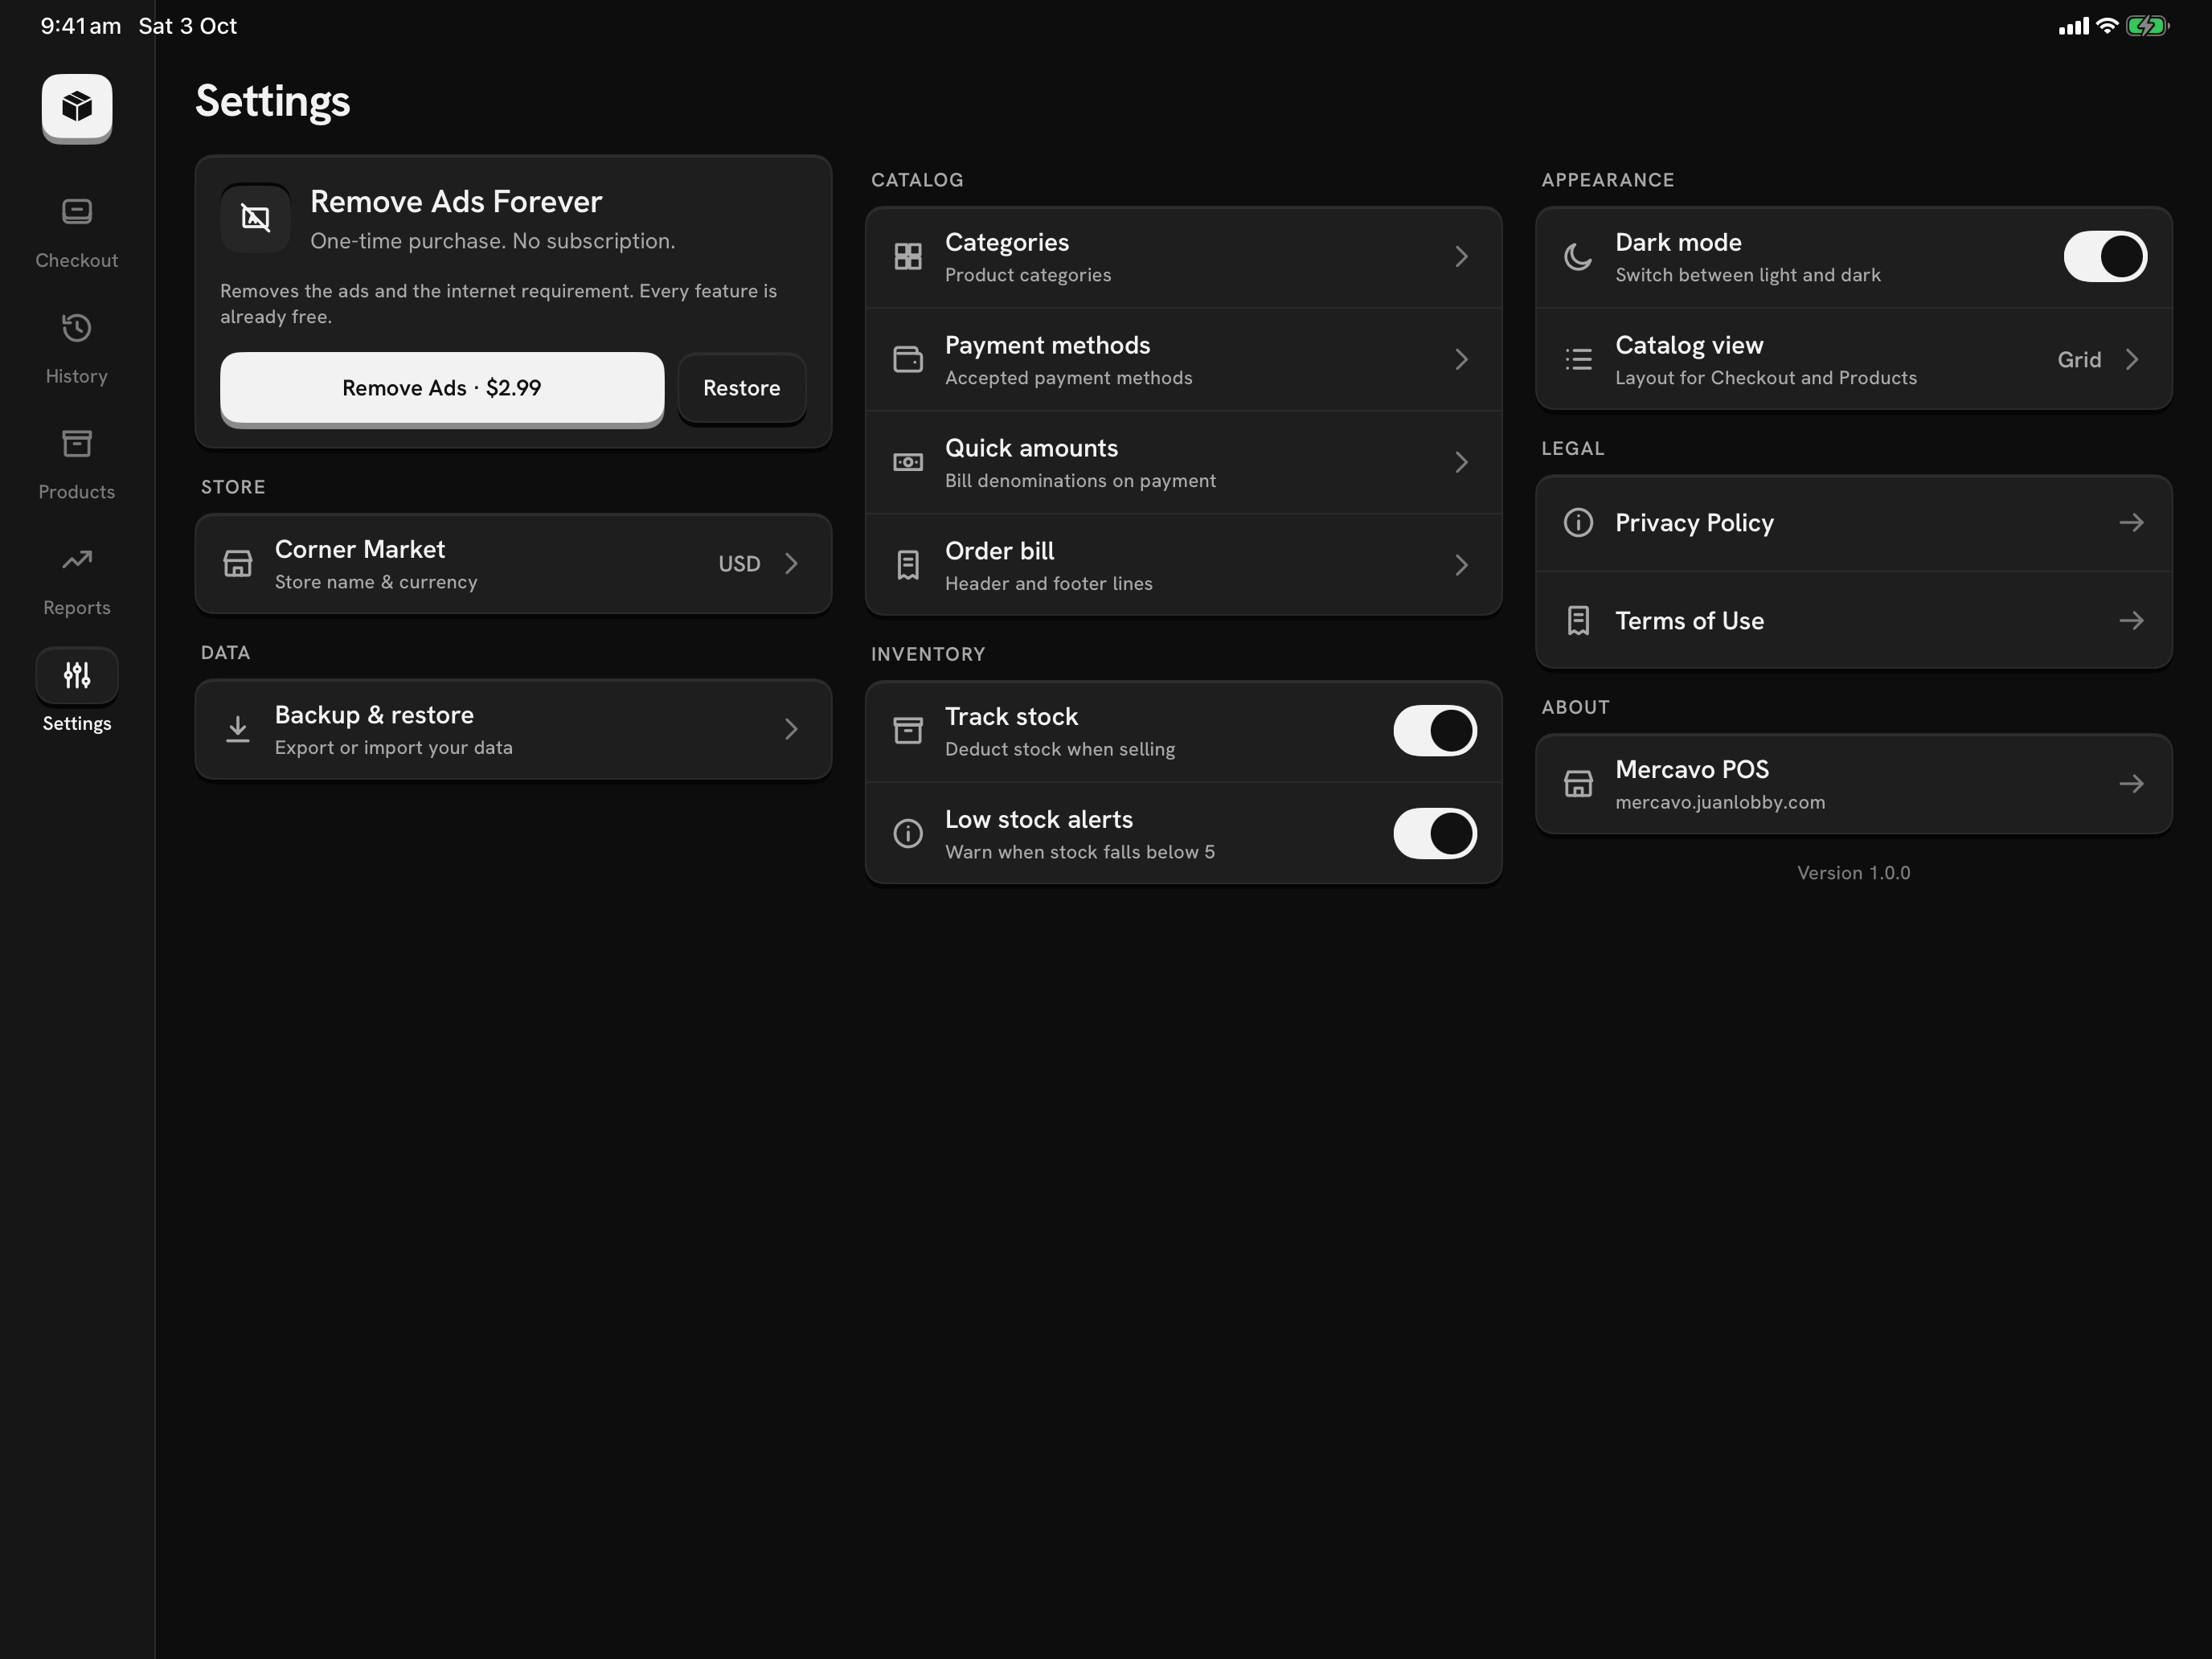Click the battery status icon
Image resolution: width=2212 pixels, height=1659 pixels.
[x=2147, y=26]
